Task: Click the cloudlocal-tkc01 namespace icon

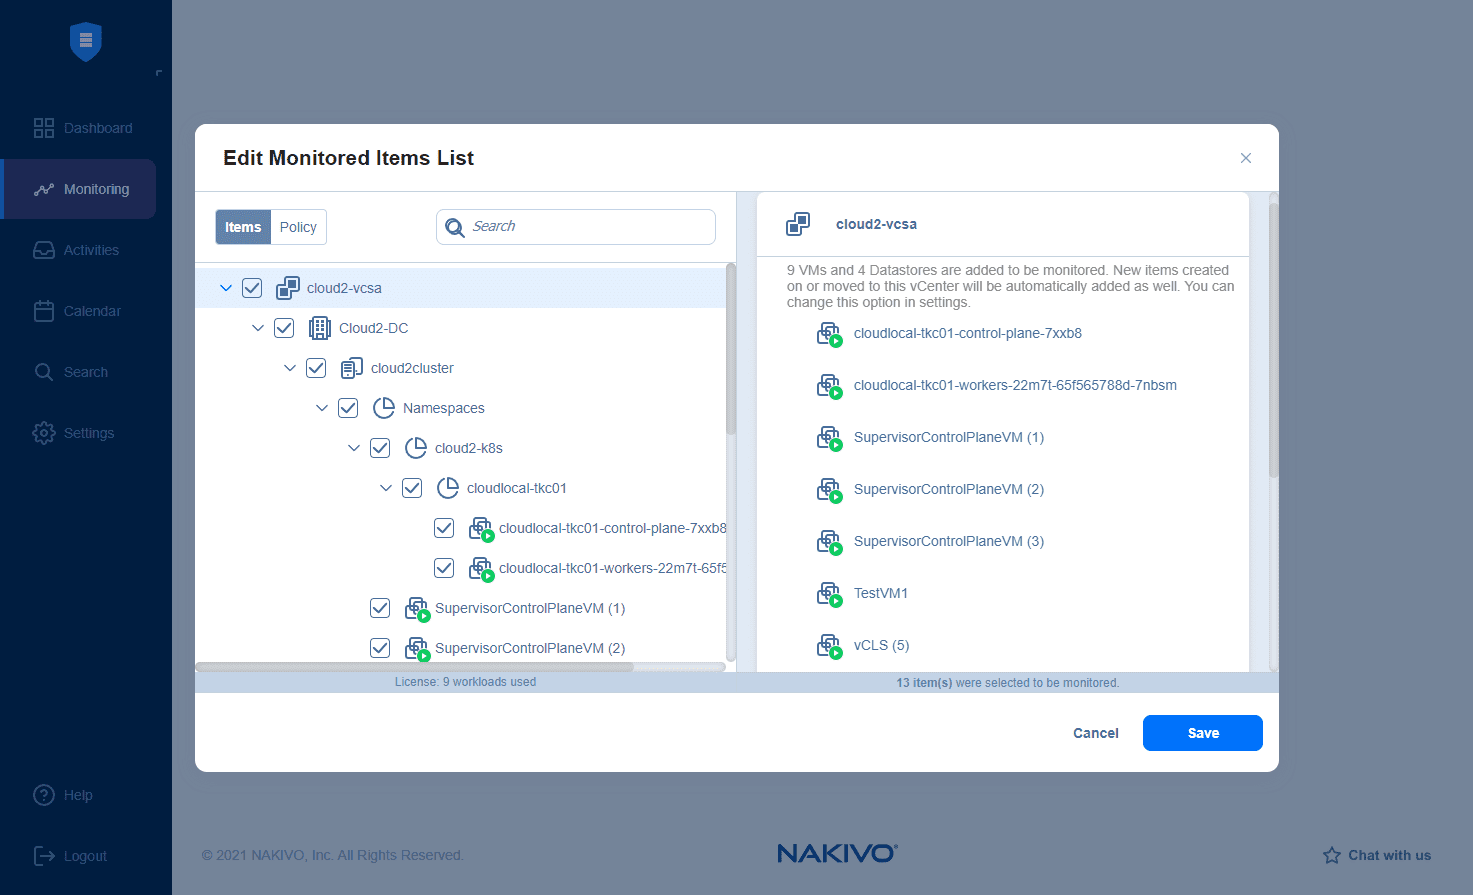Action: click(448, 488)
